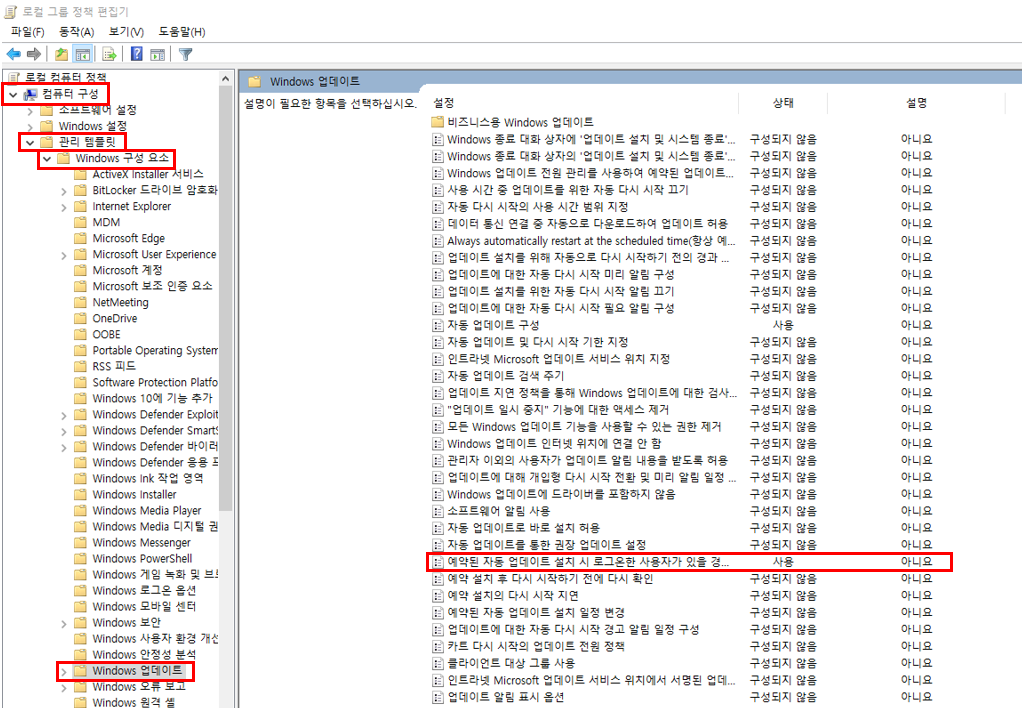Click the Back arrow toolbar icon
The height and width of the screenshot is (708, 1022).
click(13, 54)
